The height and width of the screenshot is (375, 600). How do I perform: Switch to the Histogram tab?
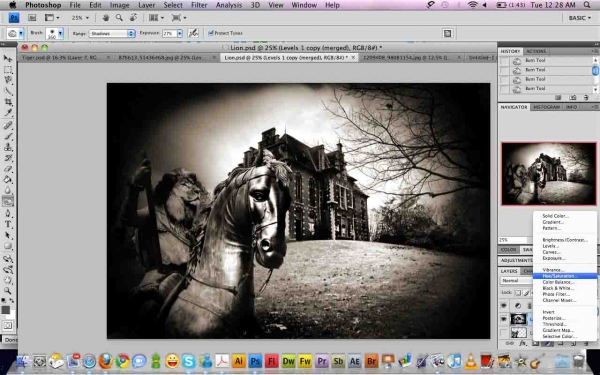(546, 107)
